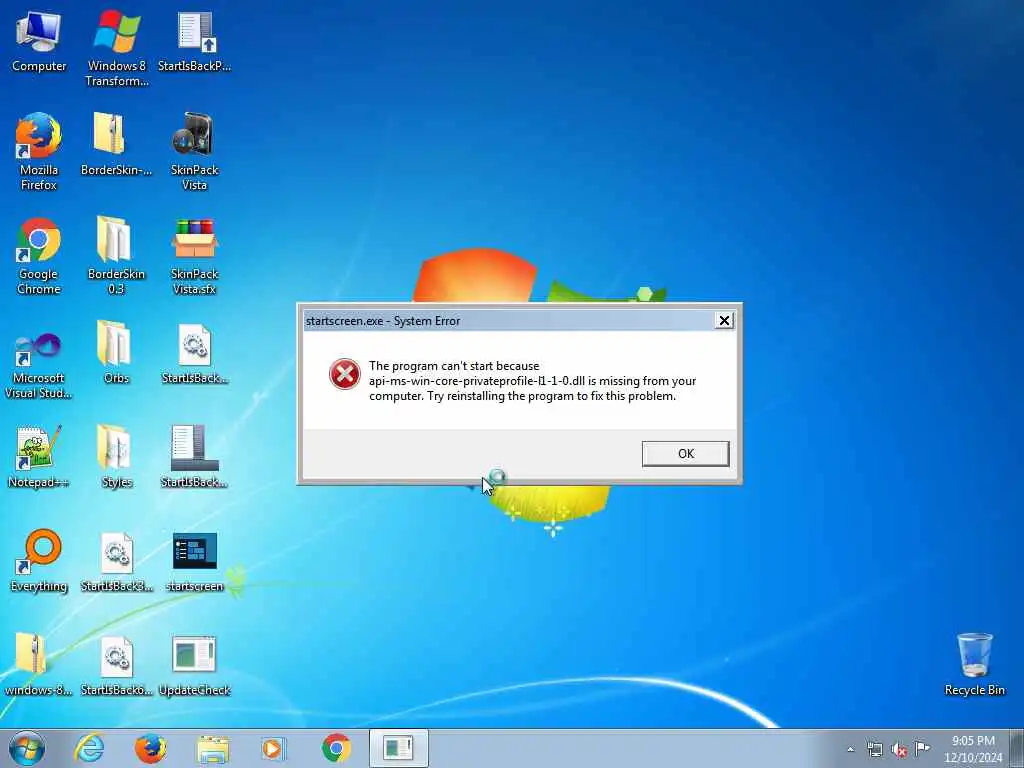
Task: Click the Show desktop strip
Action: pyautogui.click(x=1016, y=748)
